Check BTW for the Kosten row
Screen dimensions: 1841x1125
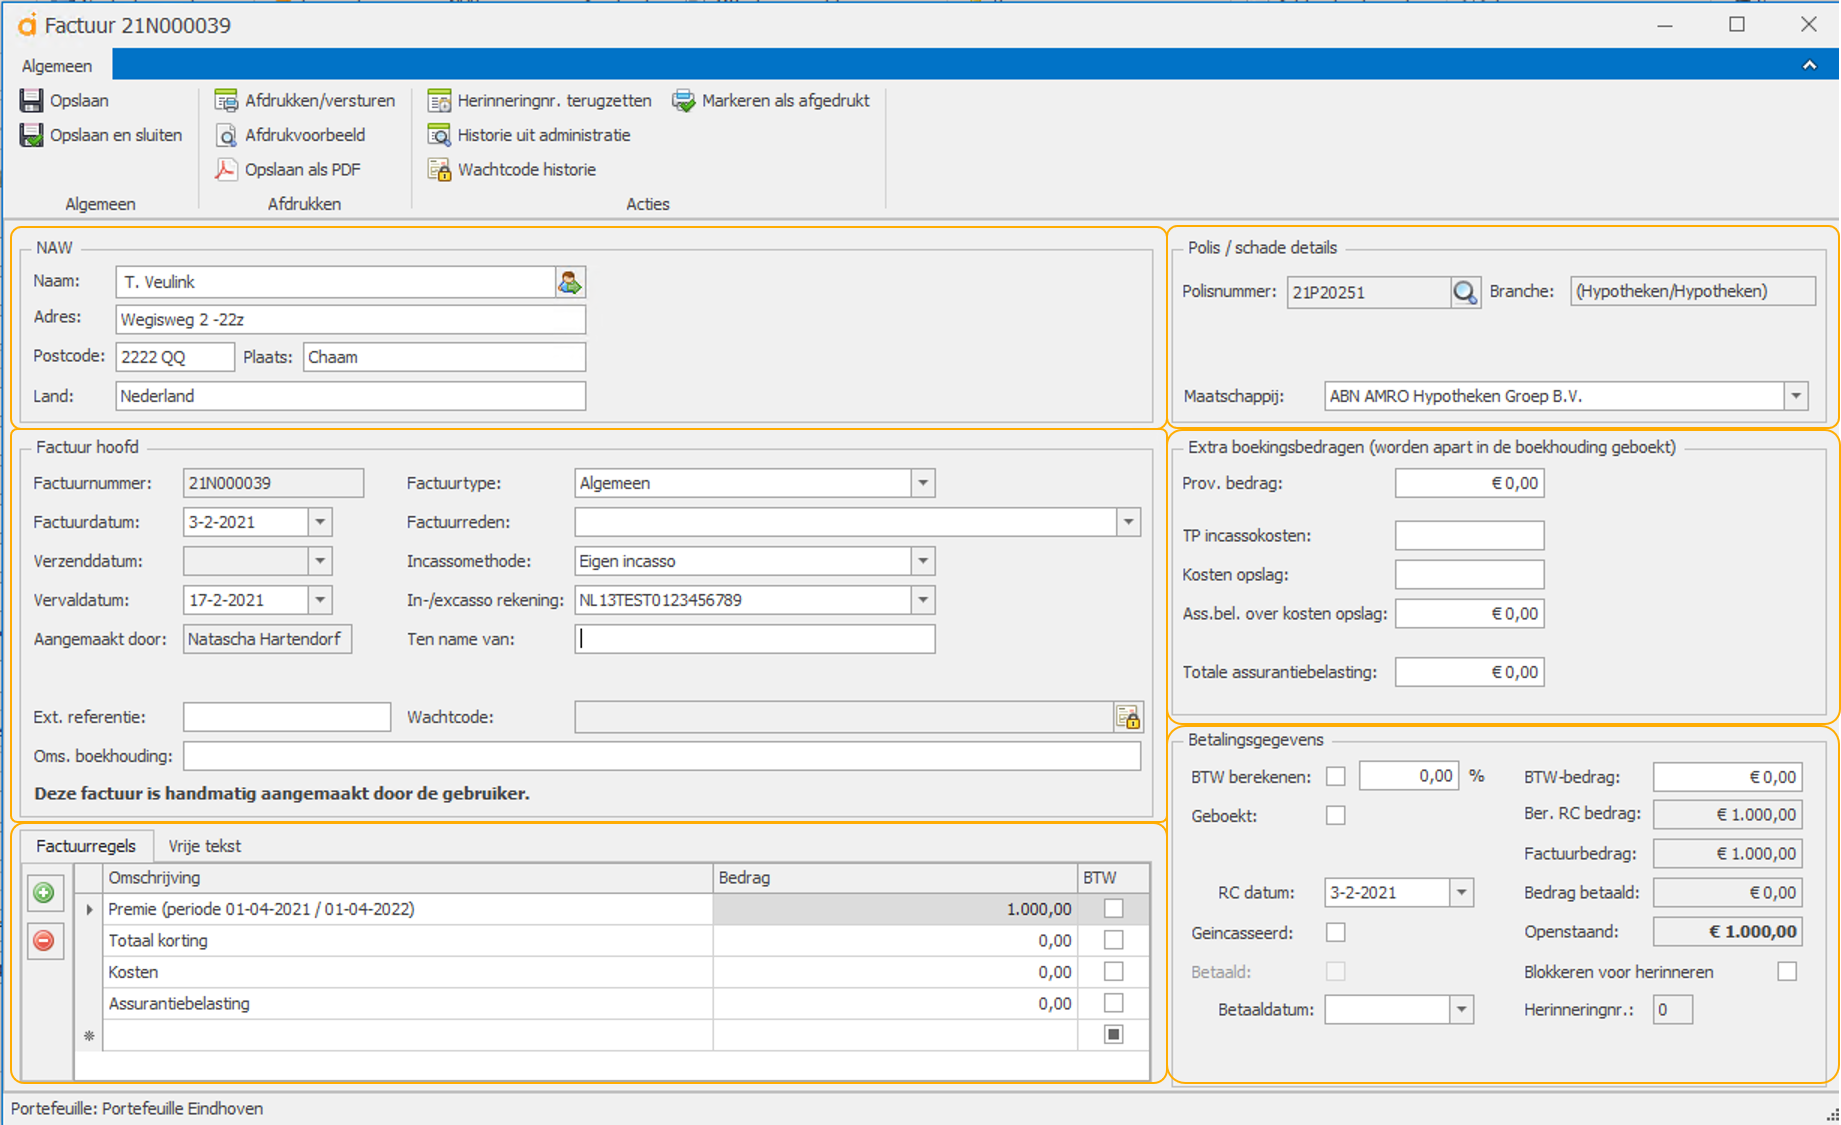click(1113, 971)
